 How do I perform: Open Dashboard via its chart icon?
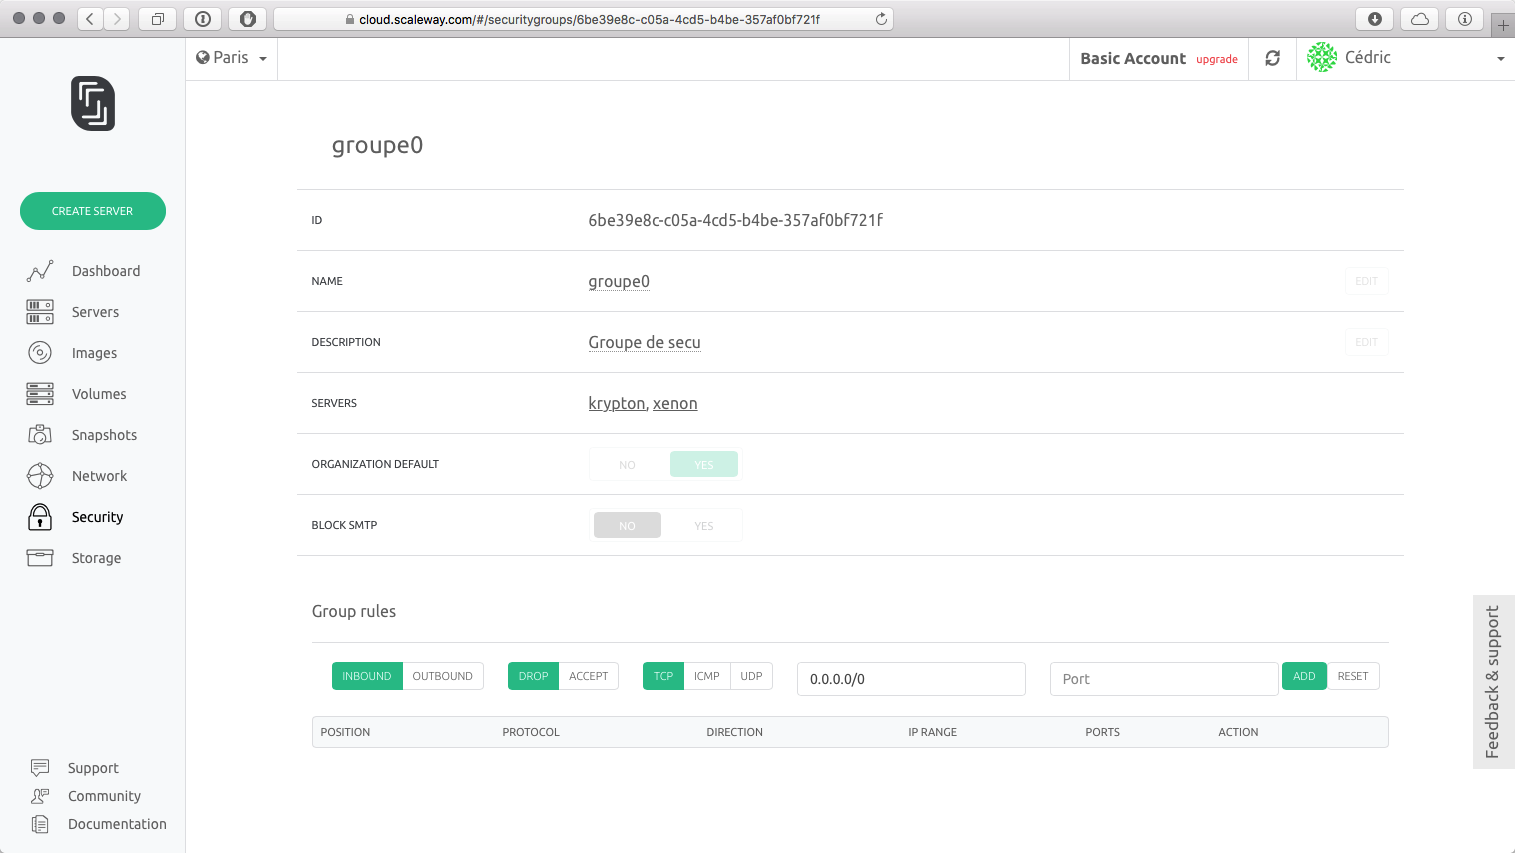tap(40, 271)
